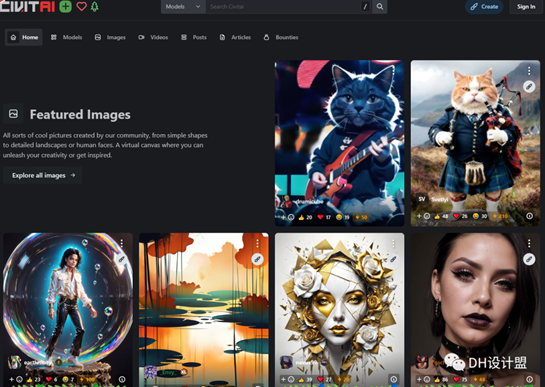This screenshot has width=545, height=387.
Task: Click cry reaction 30 on bagpipe cat
Action: (480, 216)
